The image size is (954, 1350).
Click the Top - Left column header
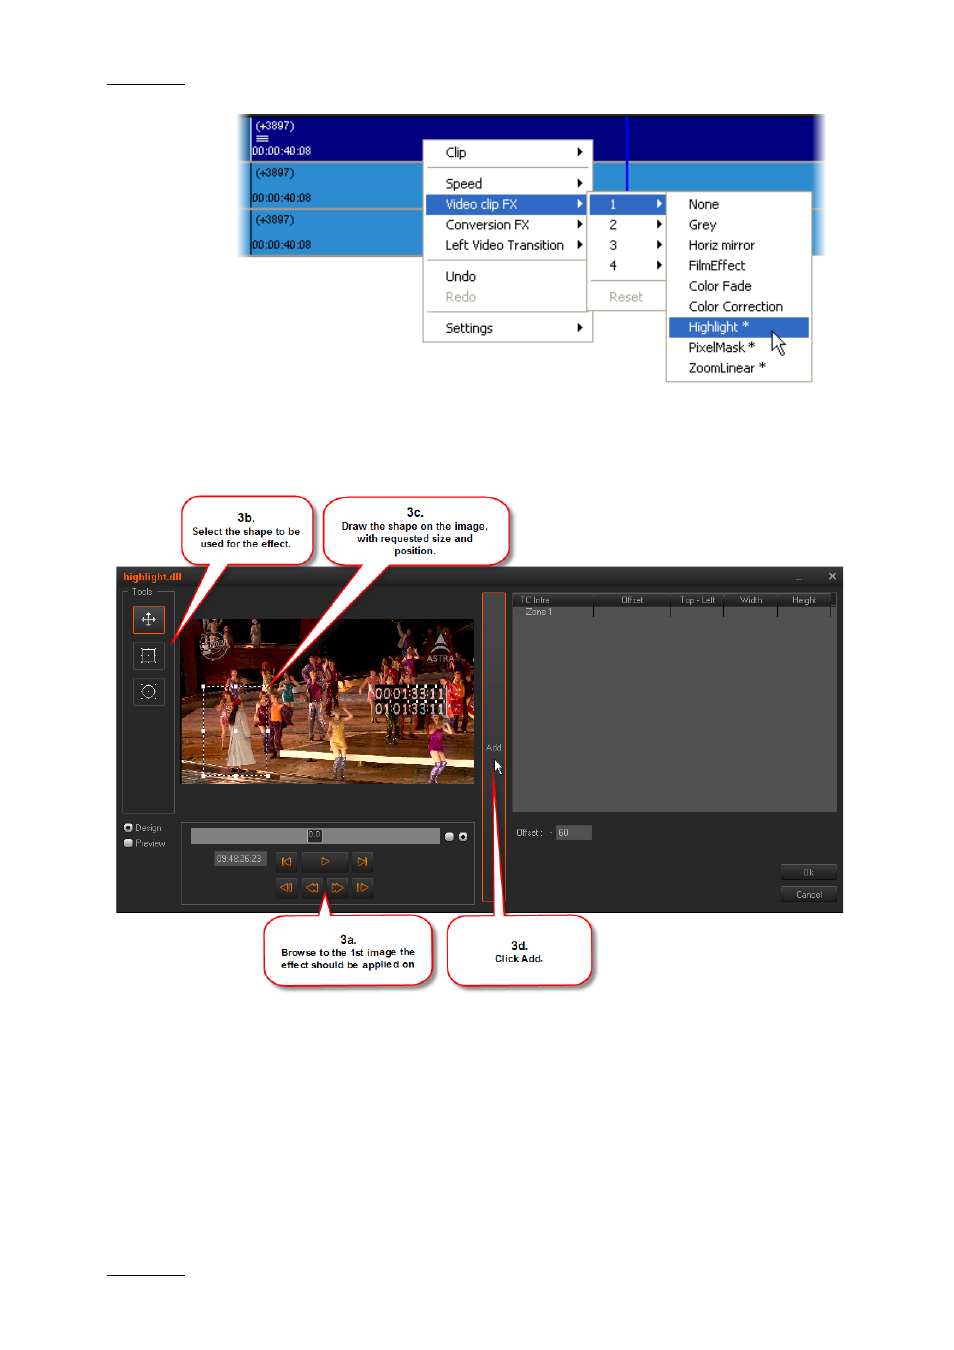(x=697, y=600)
